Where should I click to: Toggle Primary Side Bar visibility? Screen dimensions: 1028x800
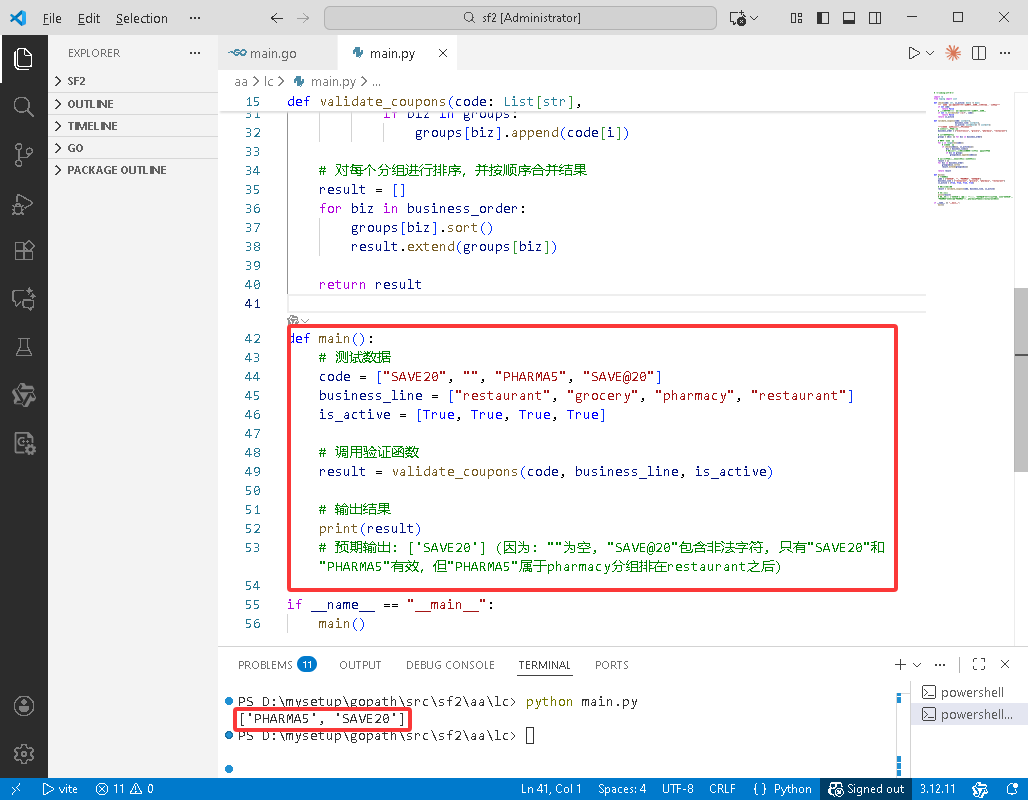[823, 18]
